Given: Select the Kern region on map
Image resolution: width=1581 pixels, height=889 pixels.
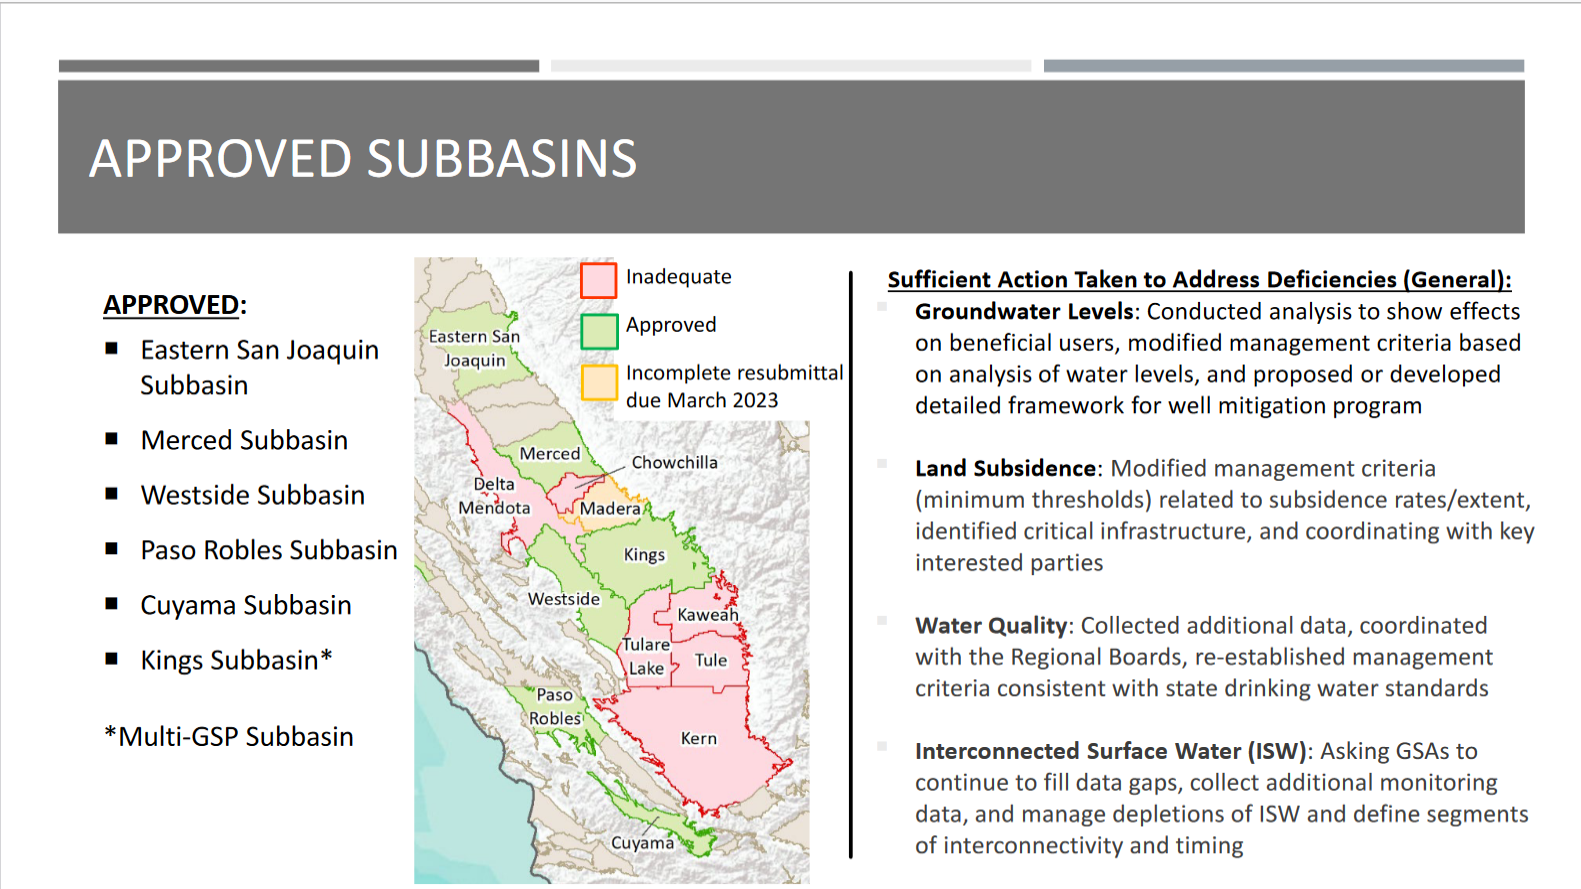Looking at the screenshot, I should pyautogui.click(x=699, y=738).
